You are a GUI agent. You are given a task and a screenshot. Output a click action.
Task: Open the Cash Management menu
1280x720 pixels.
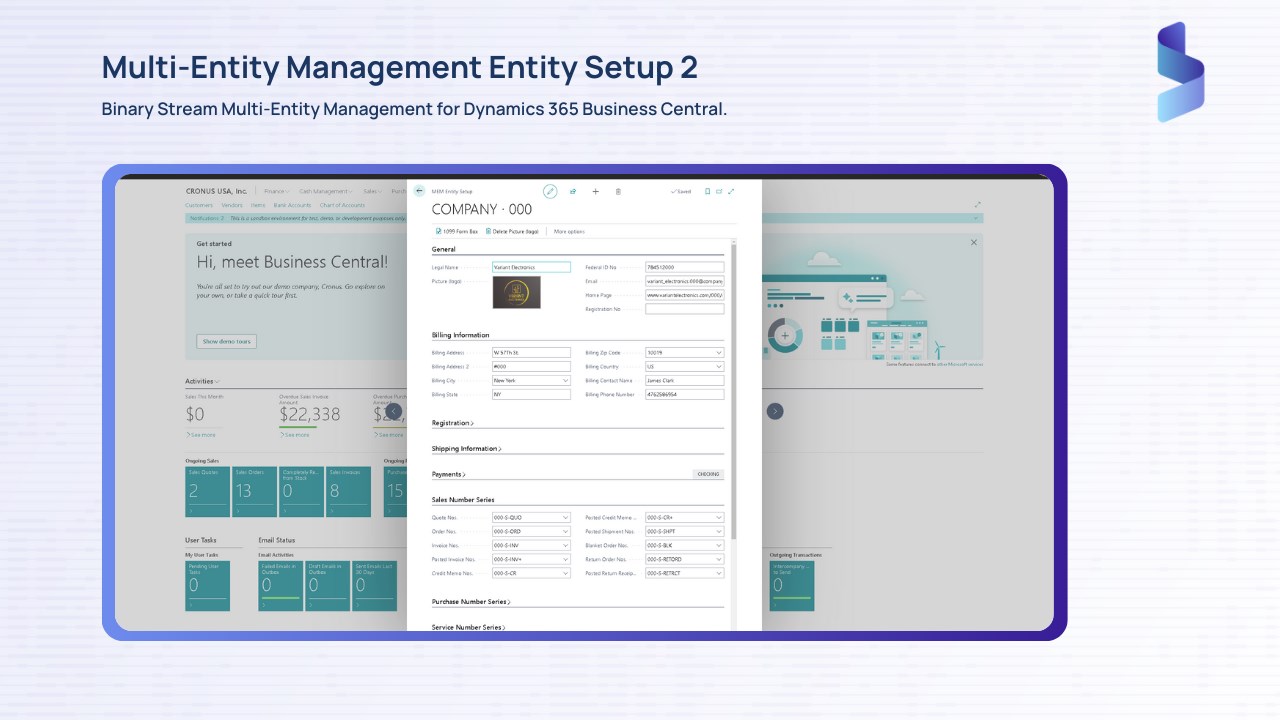click(x=325, y=191)
